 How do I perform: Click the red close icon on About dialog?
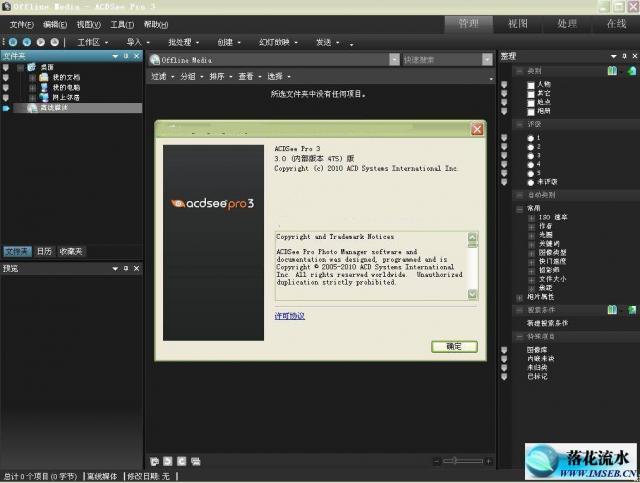point(477,129)
